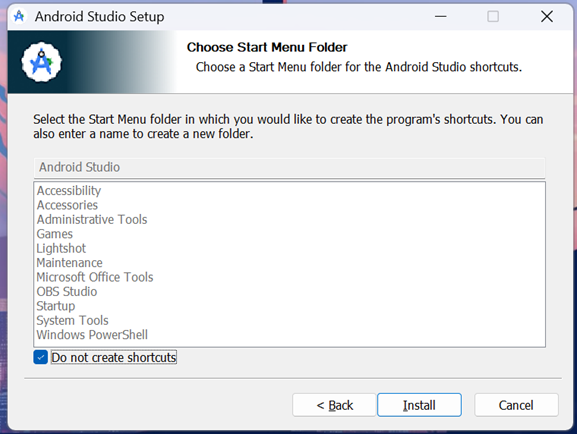The image size is (577, 434).
Task: Select Accessibility in the folder list
Action: coord(69,191)
